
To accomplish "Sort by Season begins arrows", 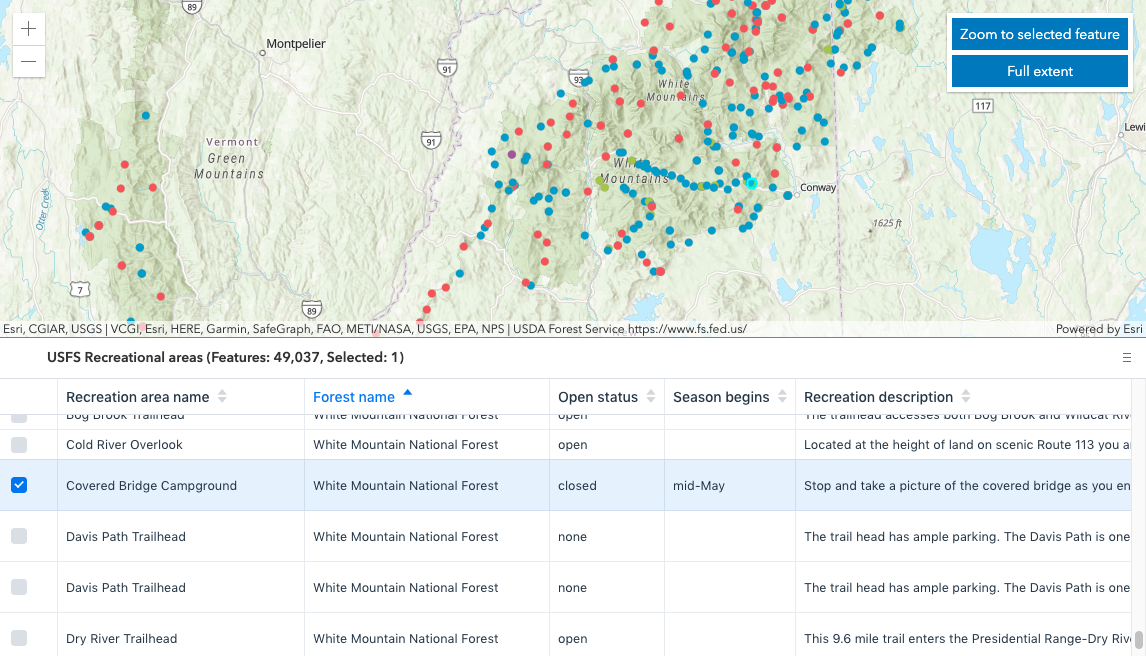I will point(782,397).
